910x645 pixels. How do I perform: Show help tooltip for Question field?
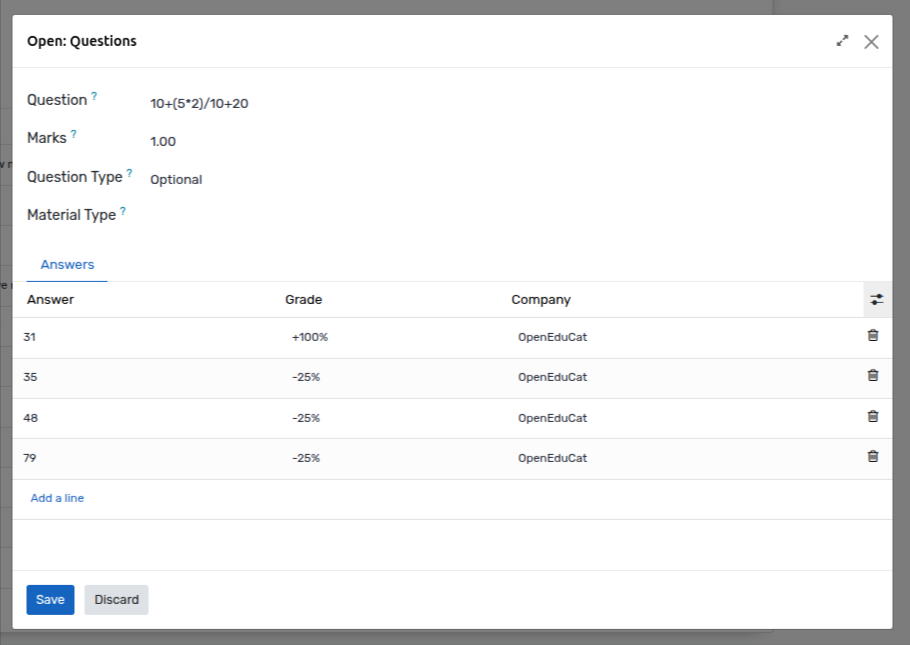point(94,96)
